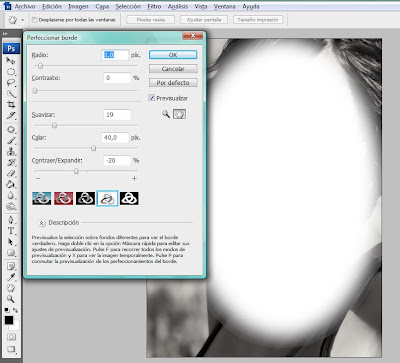Confirm with the OK button
Screen dimensions: 400x363
[173, 55]
